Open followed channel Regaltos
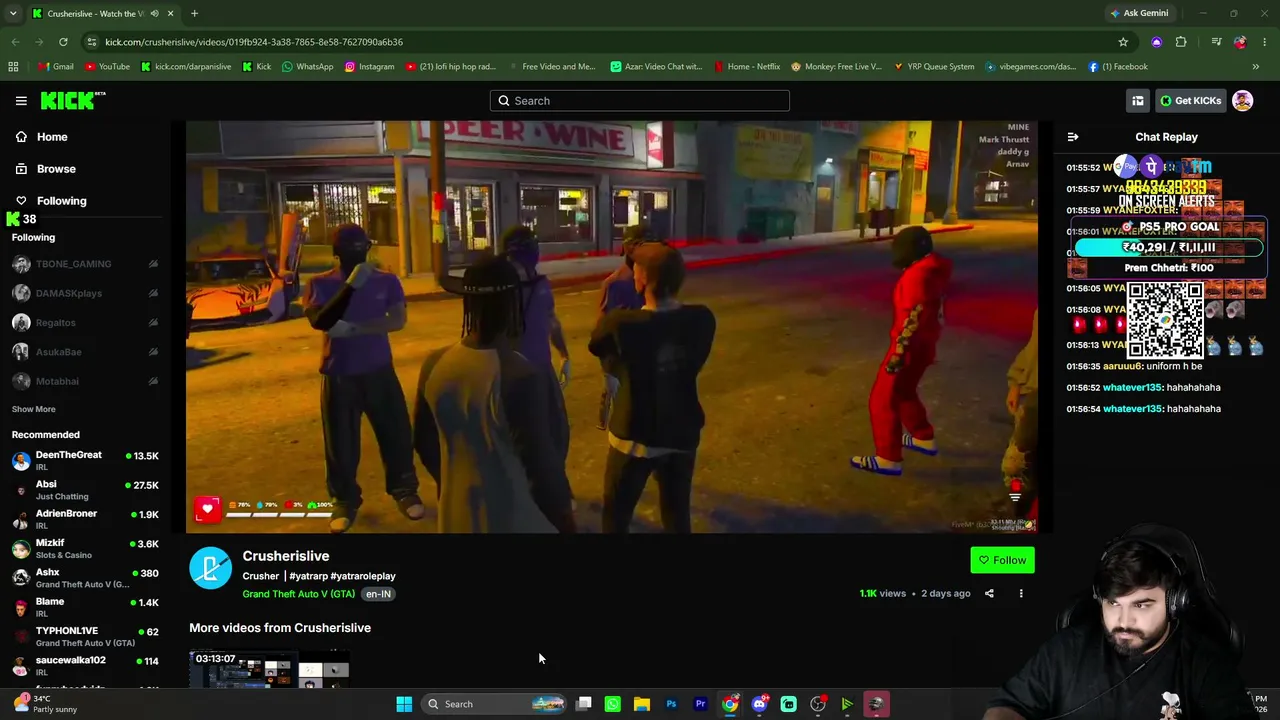 click(55, 323)
